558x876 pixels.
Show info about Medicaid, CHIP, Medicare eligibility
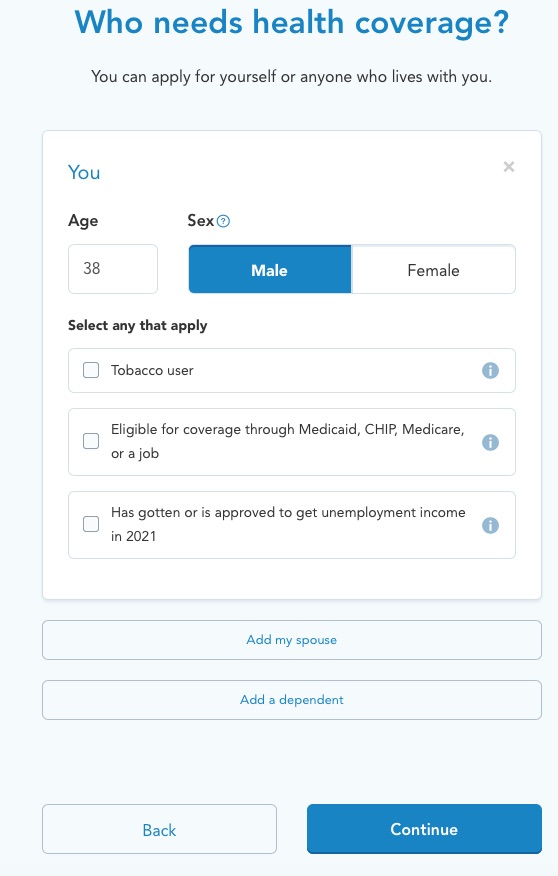(x=490, y=442)
